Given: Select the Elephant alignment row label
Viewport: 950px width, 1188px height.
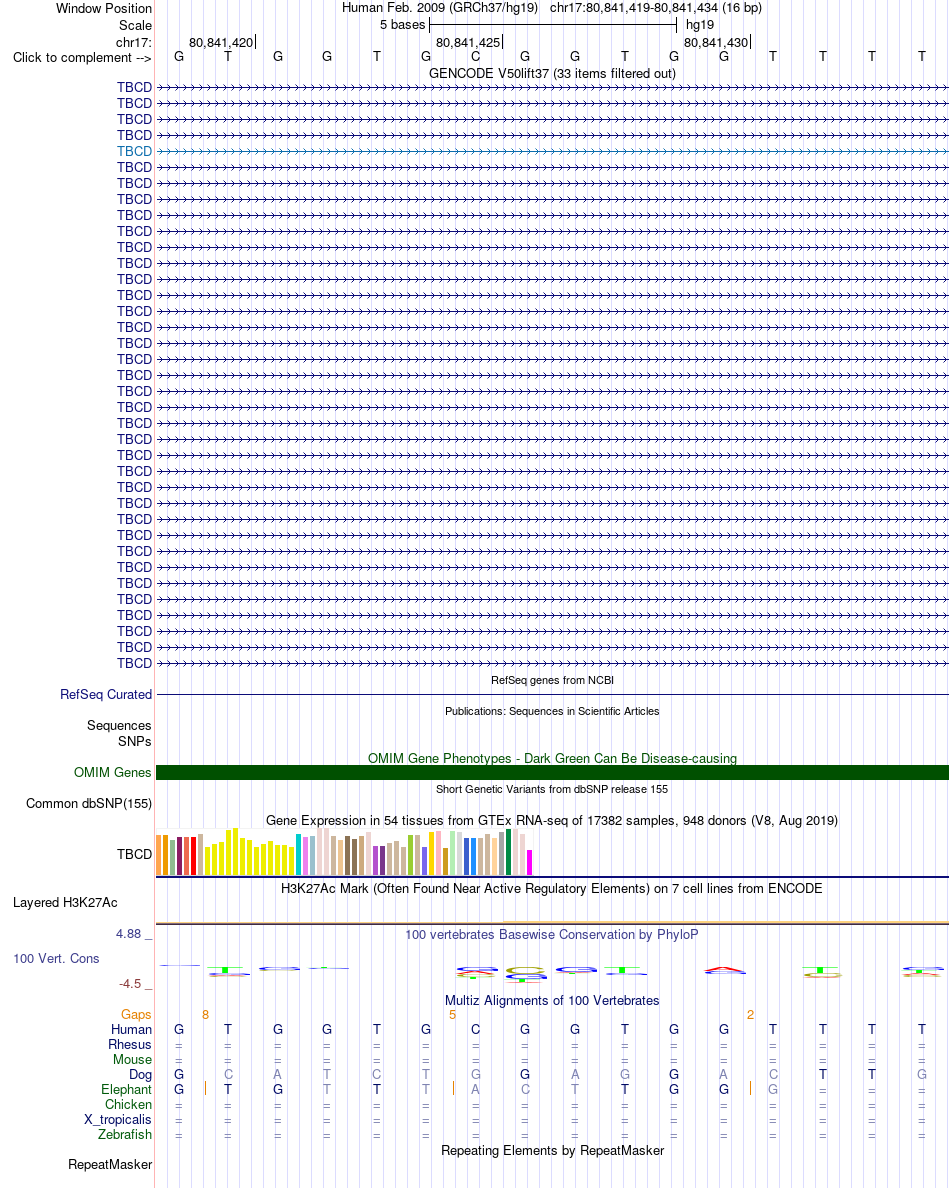Looking at the screenshot, I should pos(127,1090).
